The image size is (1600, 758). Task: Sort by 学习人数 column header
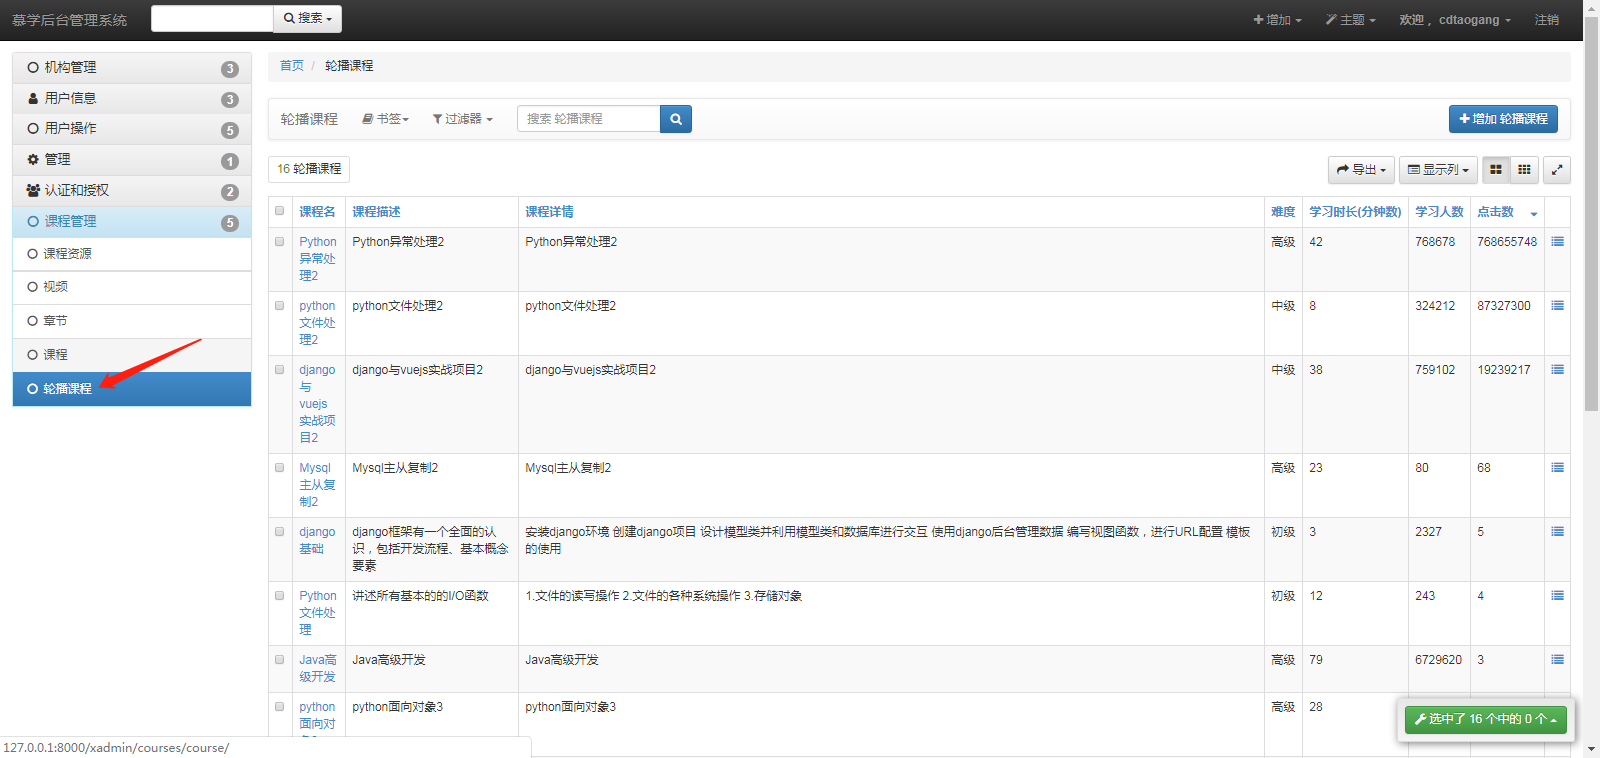click(1439, 212)
